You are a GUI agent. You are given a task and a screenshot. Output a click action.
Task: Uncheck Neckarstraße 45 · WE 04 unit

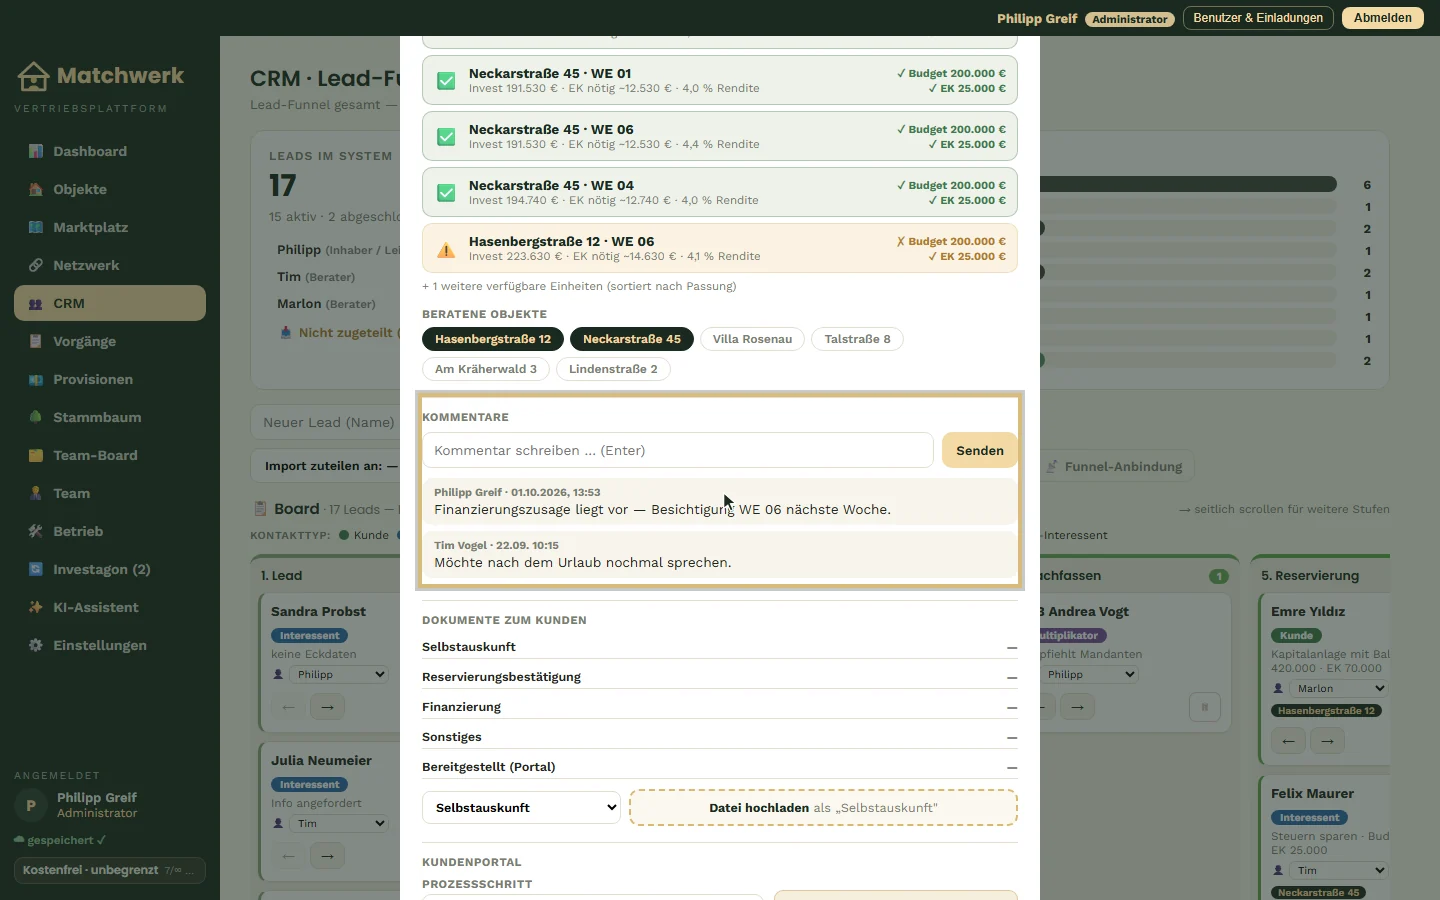point(446,192)
